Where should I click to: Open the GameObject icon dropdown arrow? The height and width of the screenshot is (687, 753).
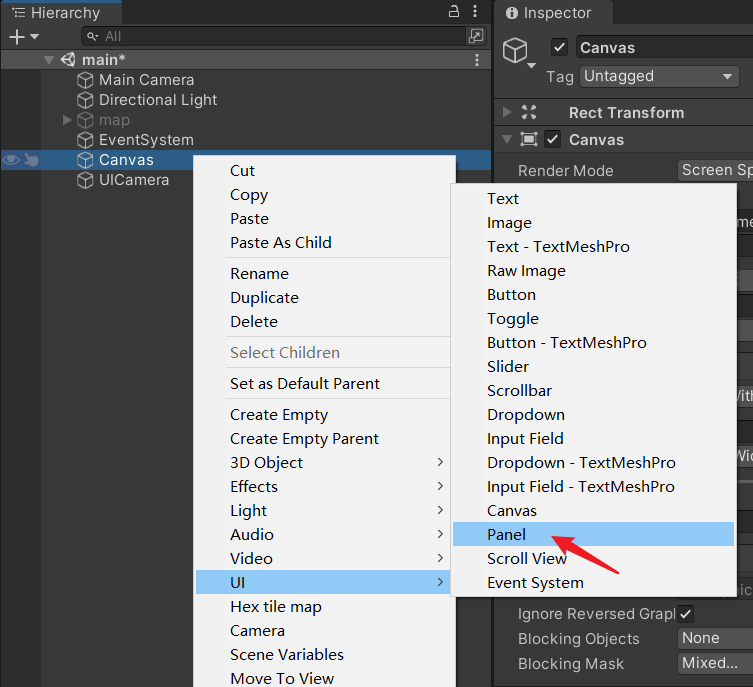pos(531,65)
